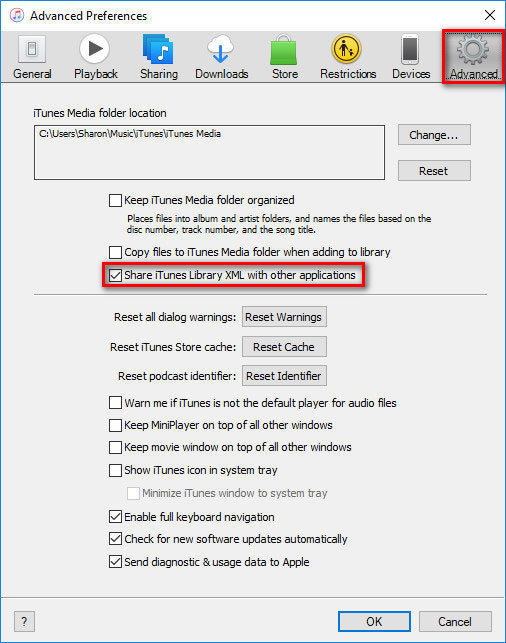The height and width of the screenshot is (643, 506).
Task: Click the Reset Cache button
Action: (x=284, y=347)
